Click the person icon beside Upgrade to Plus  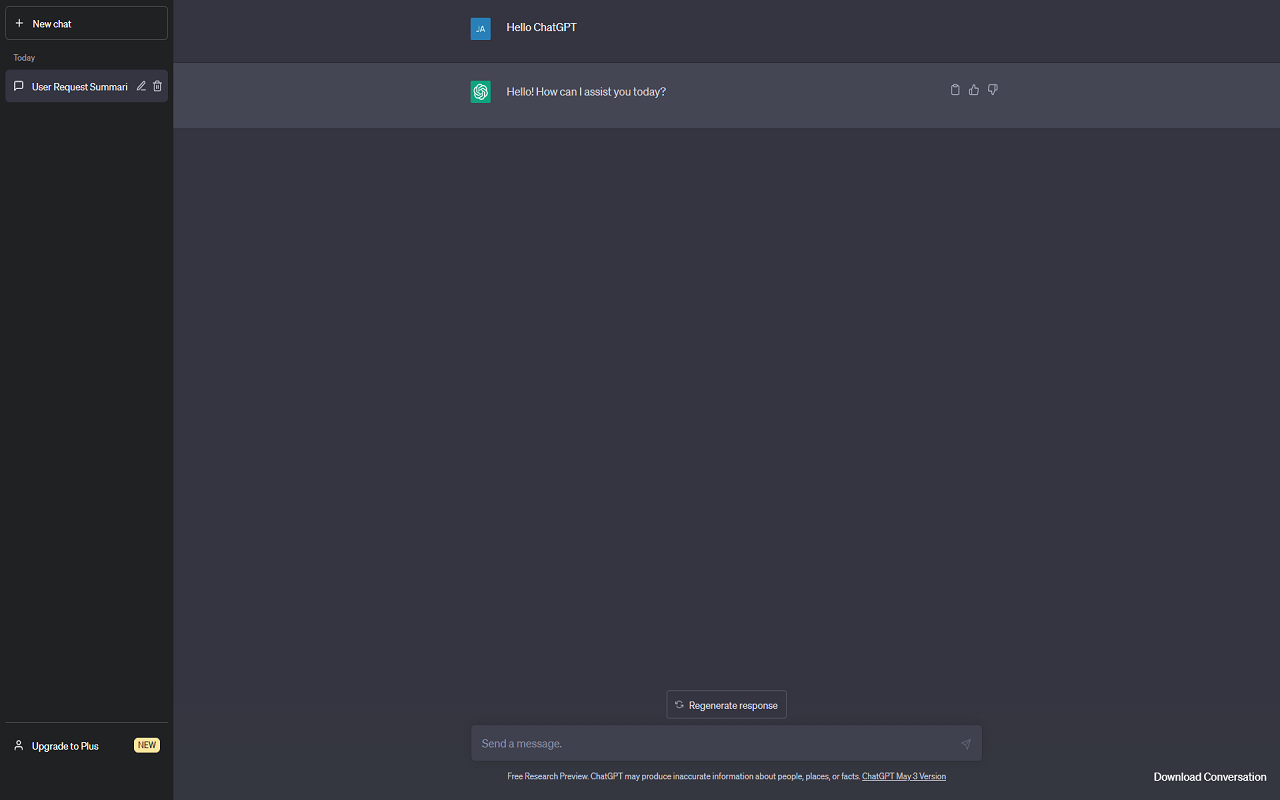(19, 745)
